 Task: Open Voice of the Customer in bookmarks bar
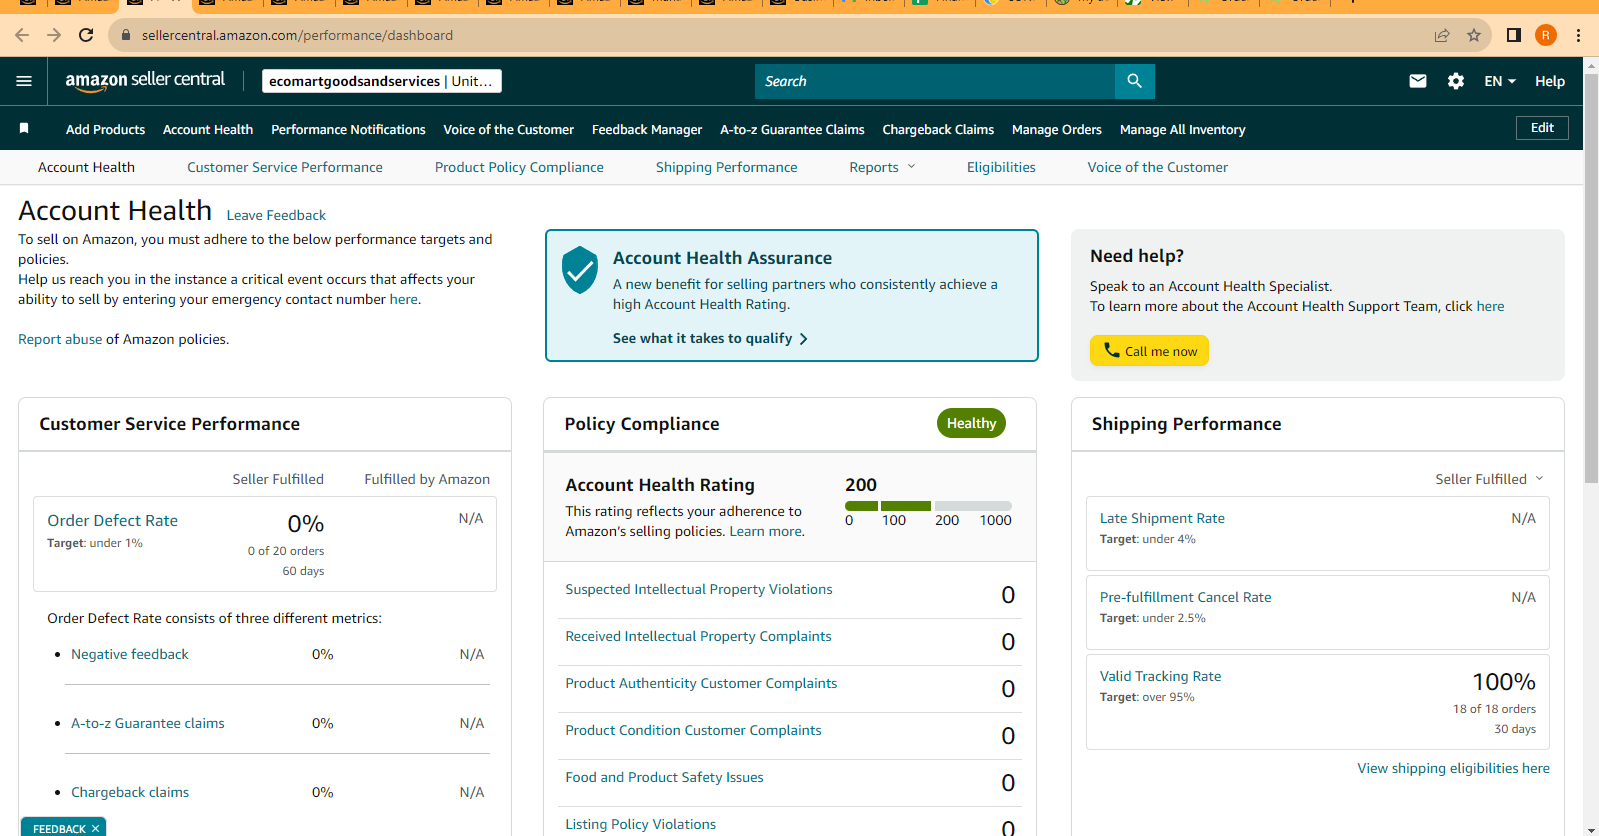[508, 129]
